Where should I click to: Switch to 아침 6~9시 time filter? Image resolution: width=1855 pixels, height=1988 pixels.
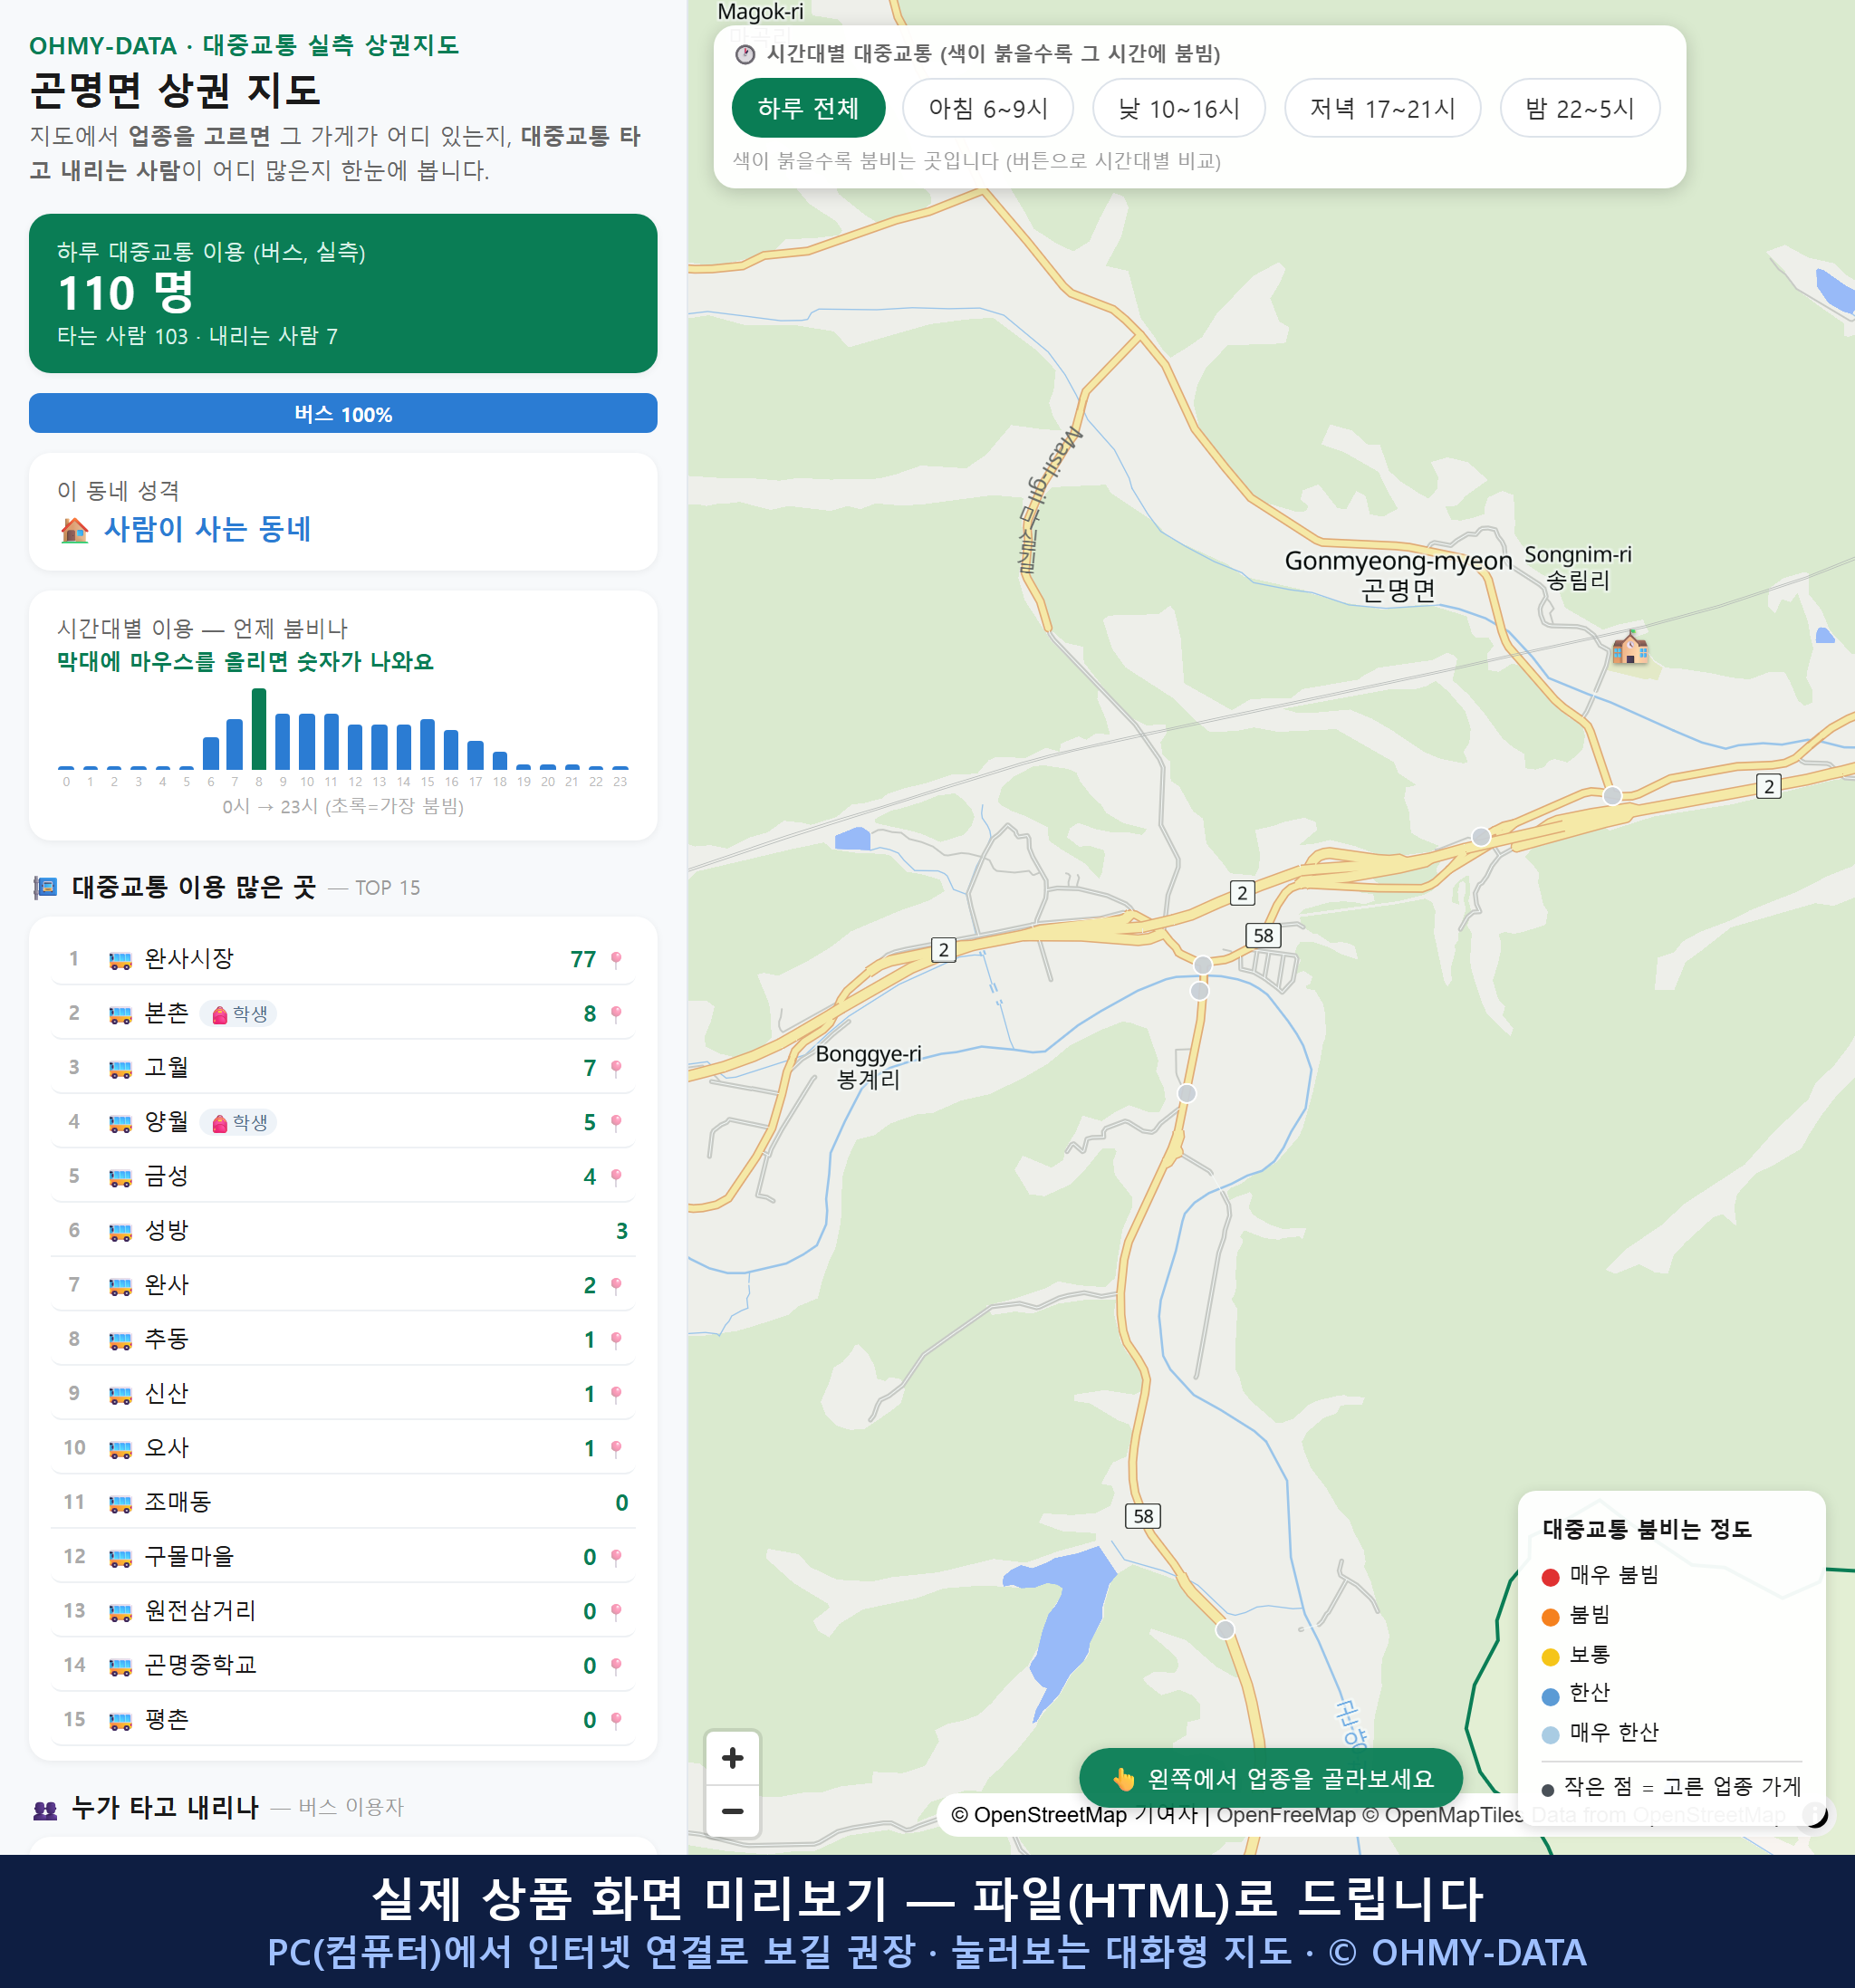(988, 108)
